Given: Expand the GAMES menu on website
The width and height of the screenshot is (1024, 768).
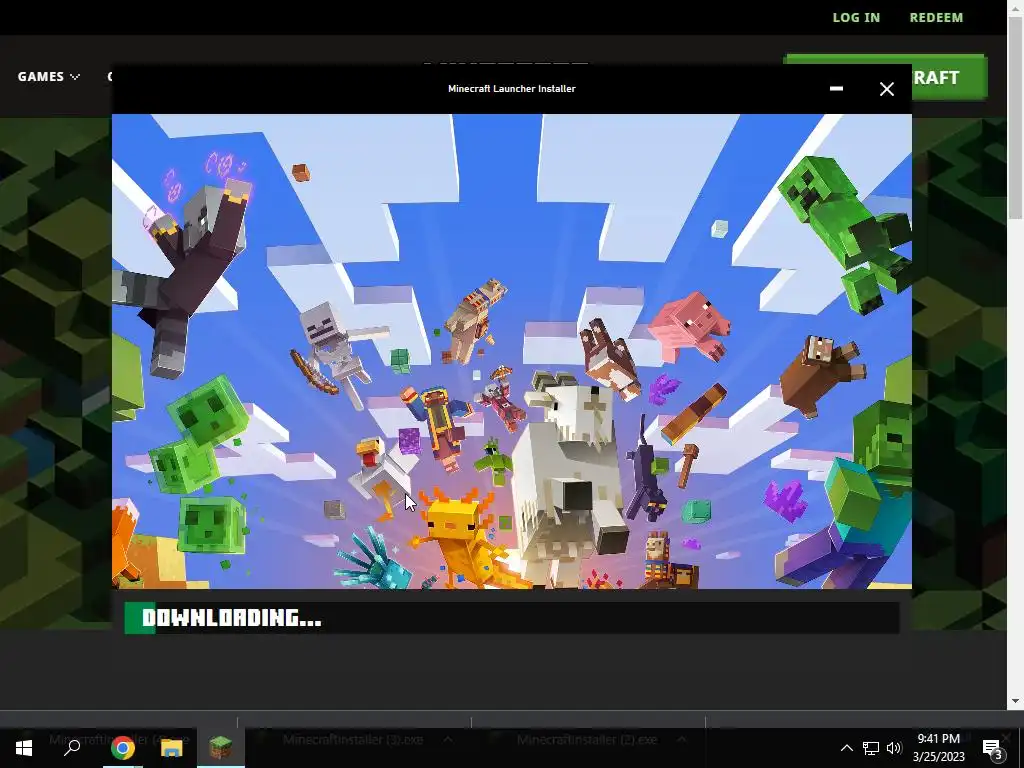Looking at the screenshot, I should pyautogui.click(x=48, y=76).
